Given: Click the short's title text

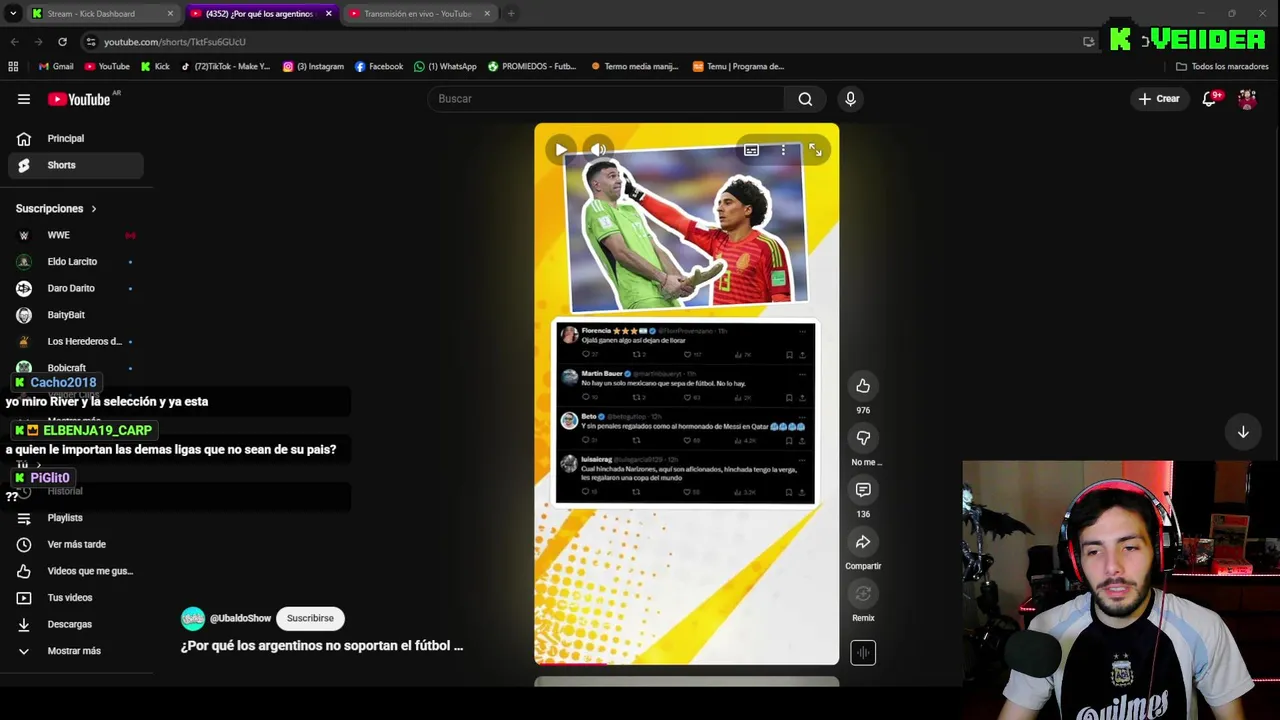Looking at the screenshot, I should [x=322, y=646].
